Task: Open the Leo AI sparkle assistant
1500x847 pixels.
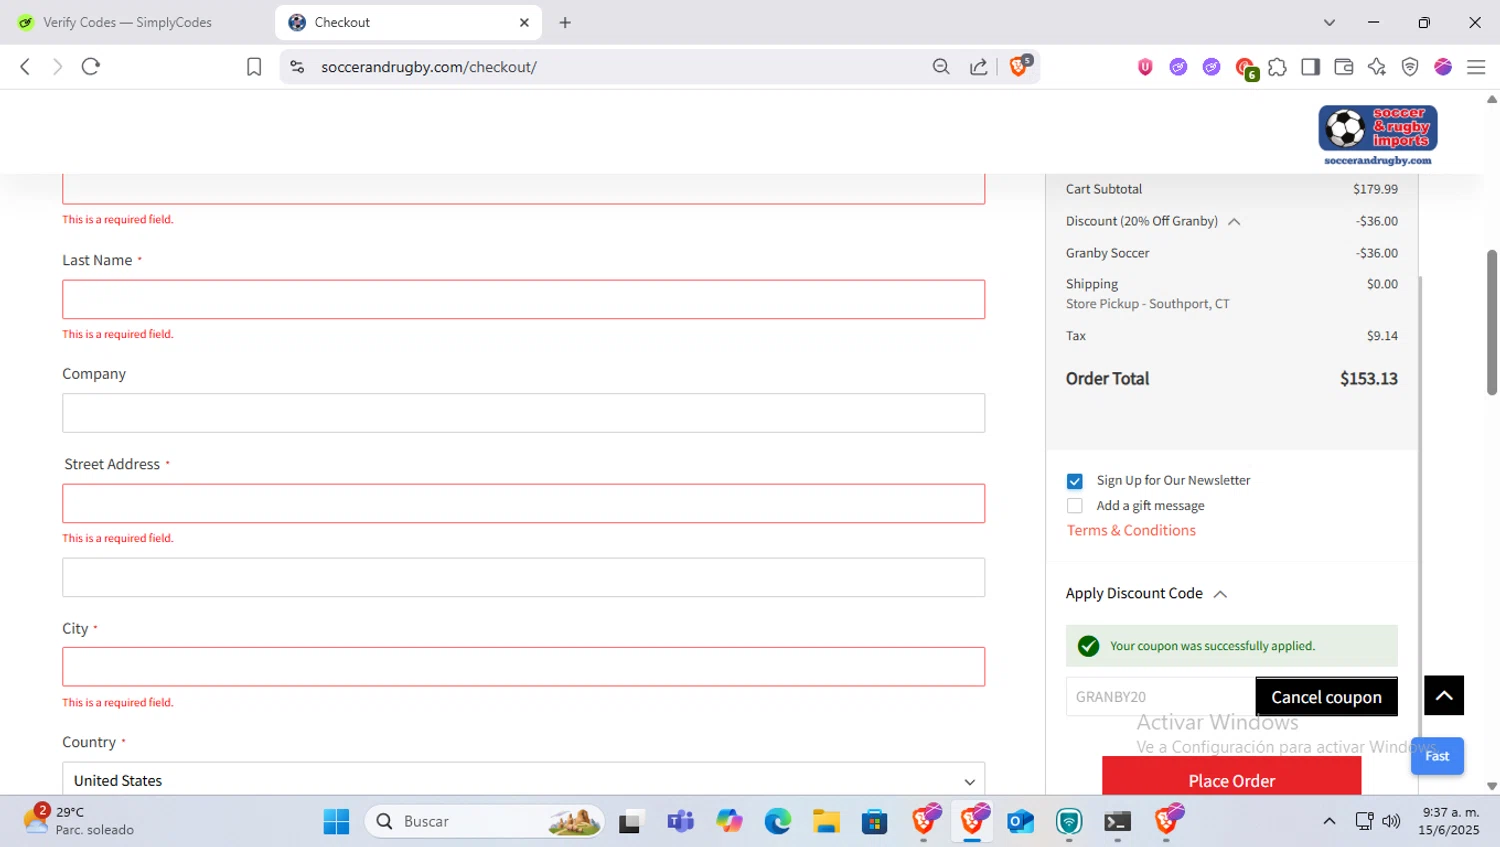Action: pos(1377,67)
